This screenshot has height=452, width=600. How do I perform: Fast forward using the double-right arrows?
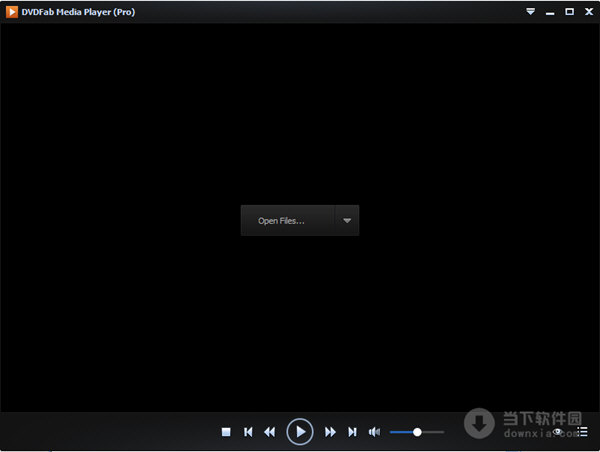point(330,432)
